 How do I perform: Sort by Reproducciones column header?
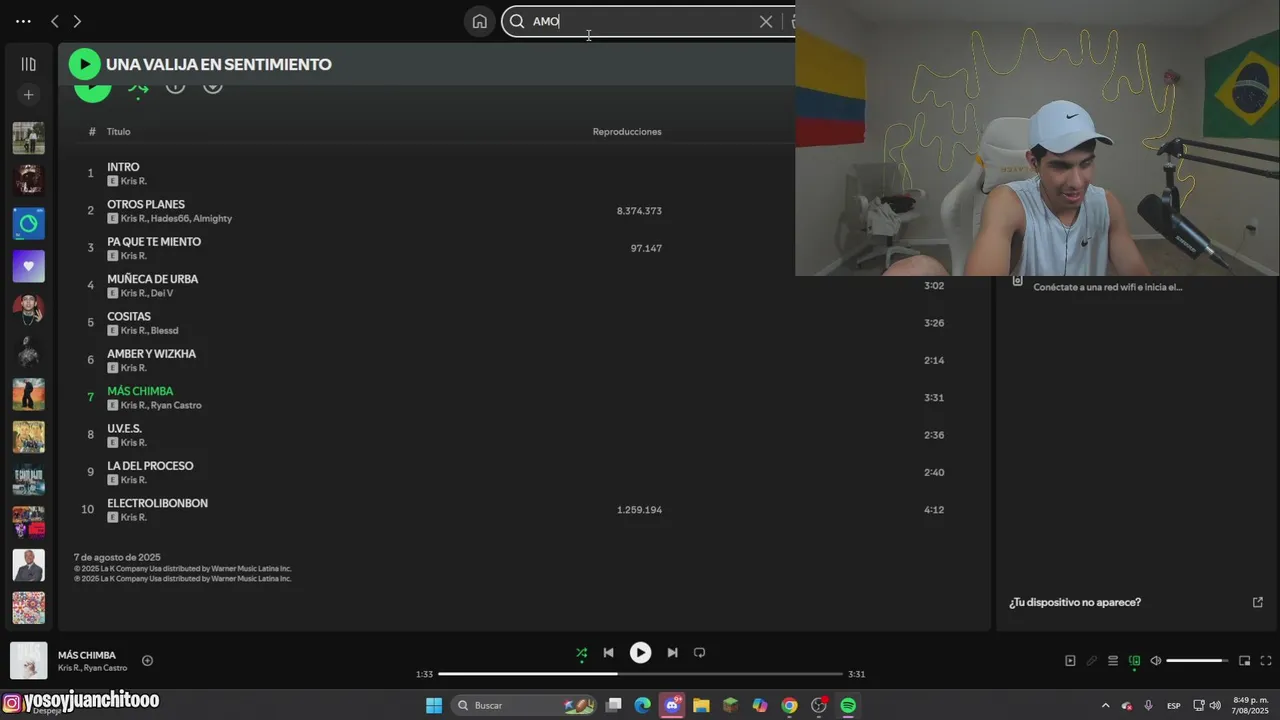[x=627, y=132]
